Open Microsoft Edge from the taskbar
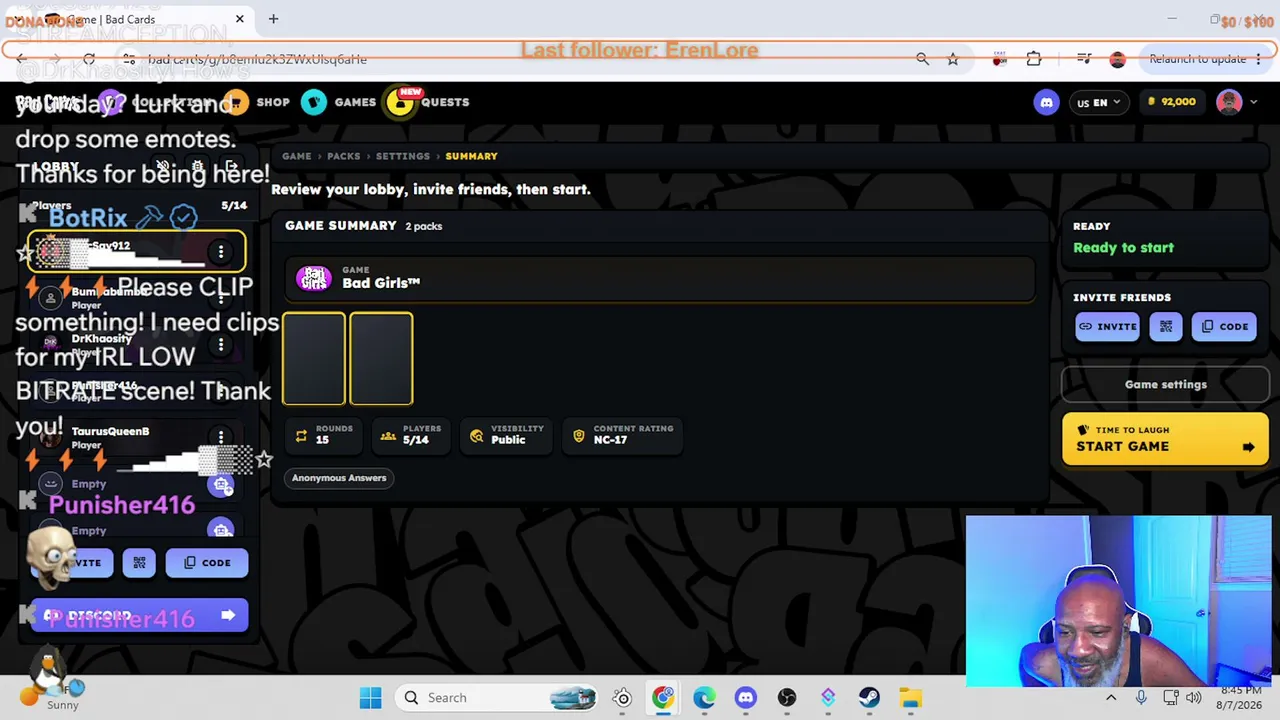The width and height of the screenshot is (1280, 720). pos(704,698)
